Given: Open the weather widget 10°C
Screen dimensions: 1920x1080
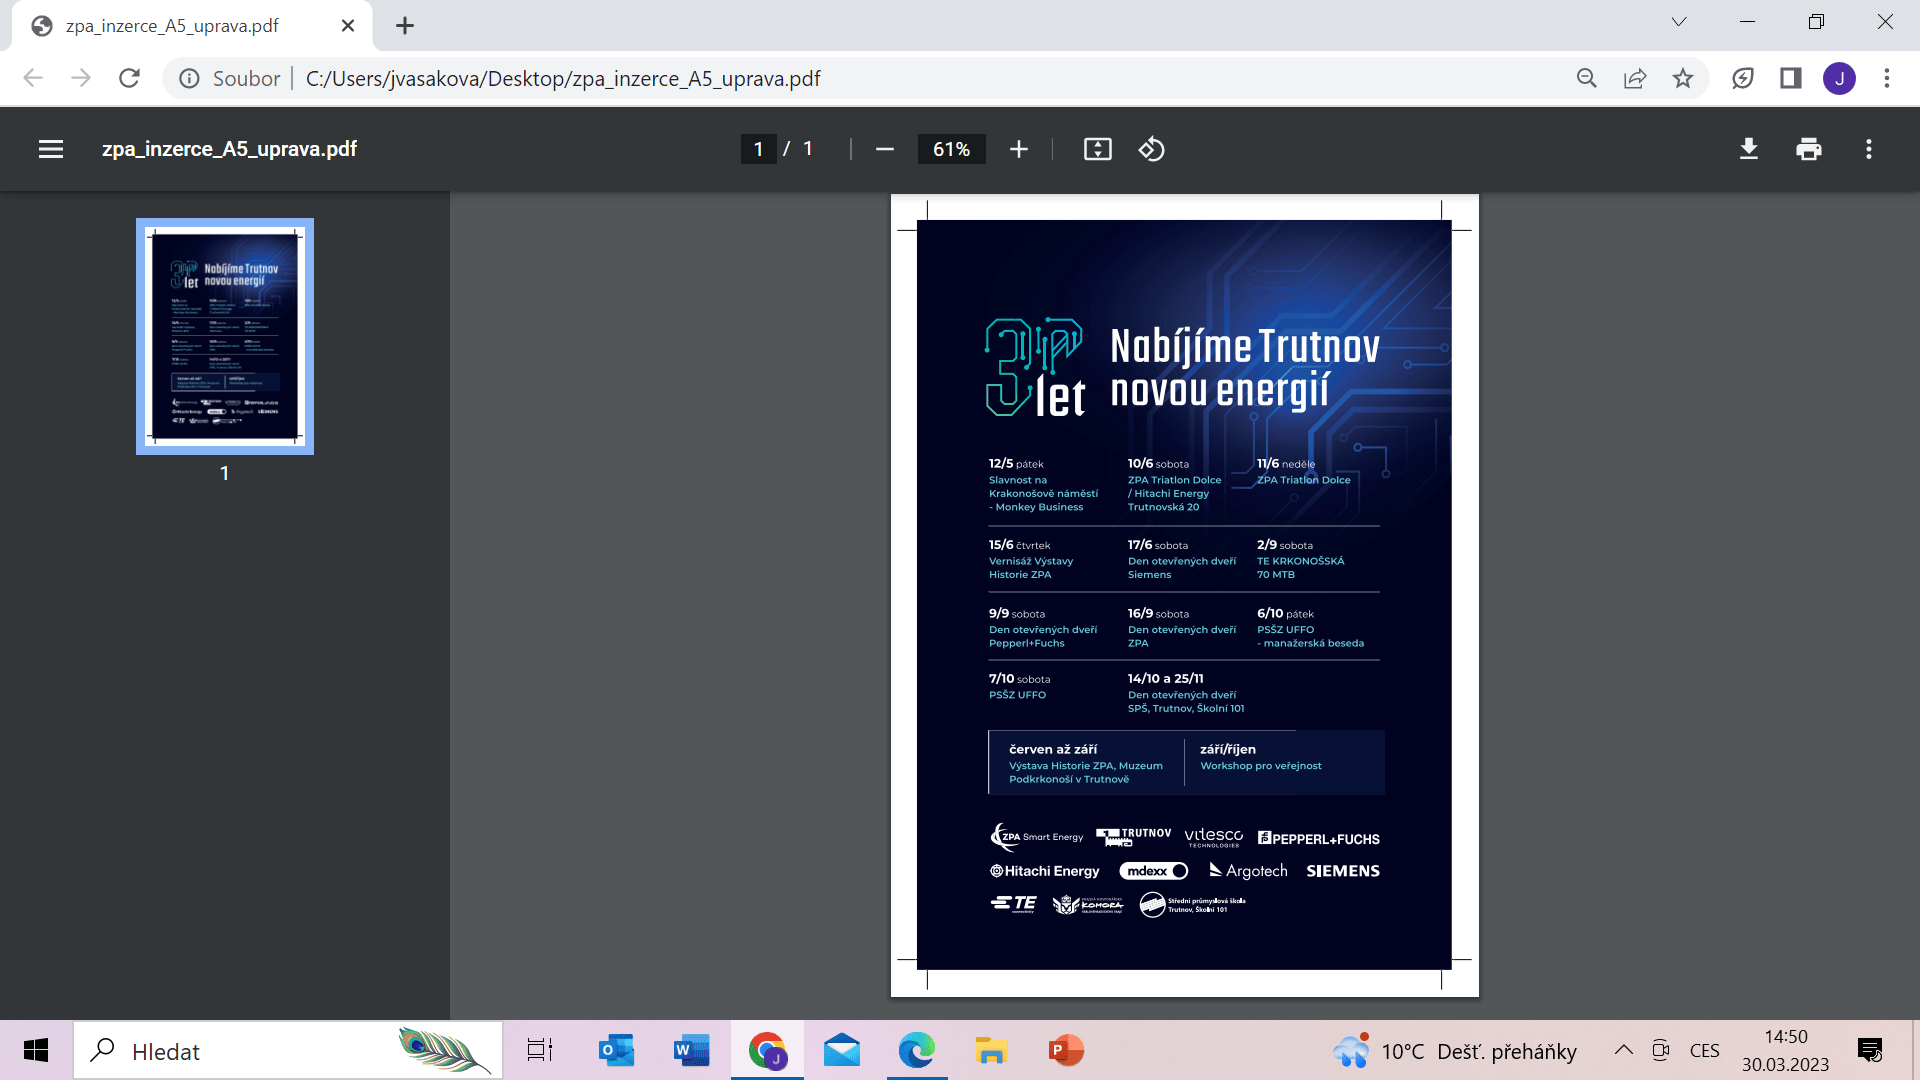Looking at the screenshot, I should pyautogui.click(x=1455, y=1051).
